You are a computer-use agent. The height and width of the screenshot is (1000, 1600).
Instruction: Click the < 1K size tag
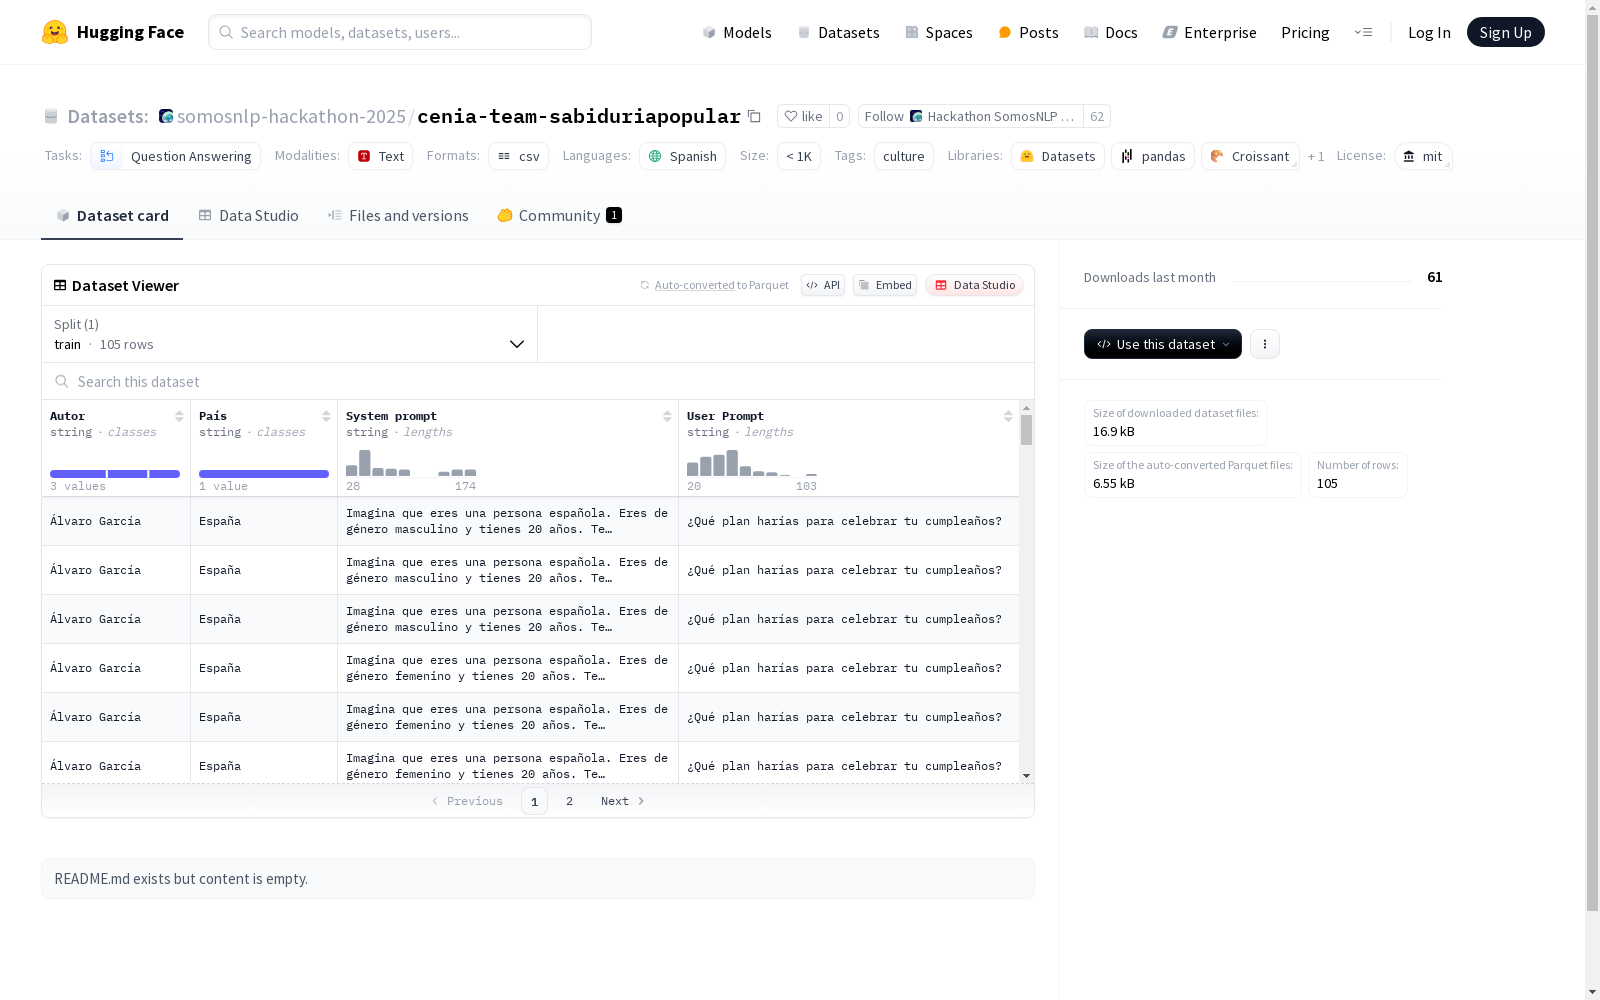point(799,156)
